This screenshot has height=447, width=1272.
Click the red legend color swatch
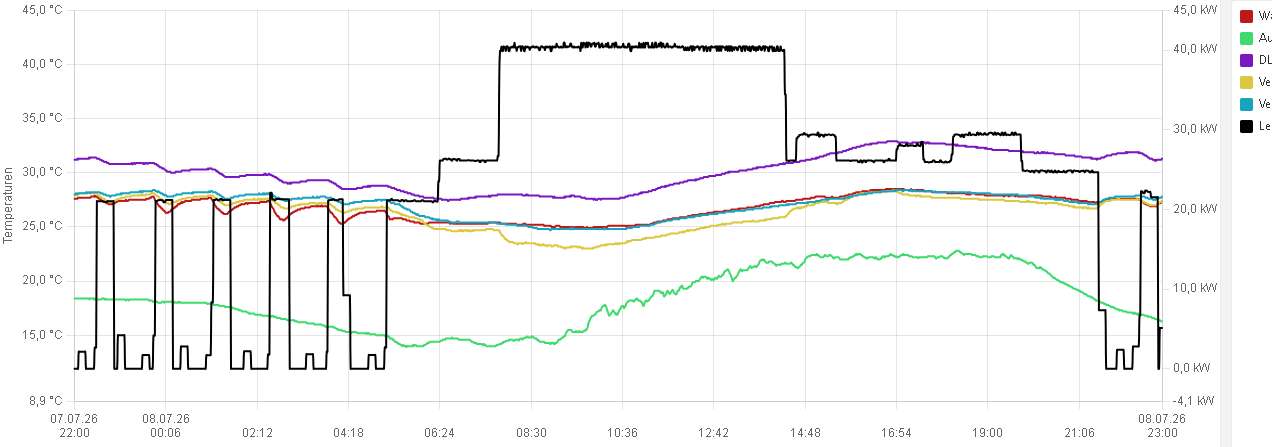[x=1246, y=16]
